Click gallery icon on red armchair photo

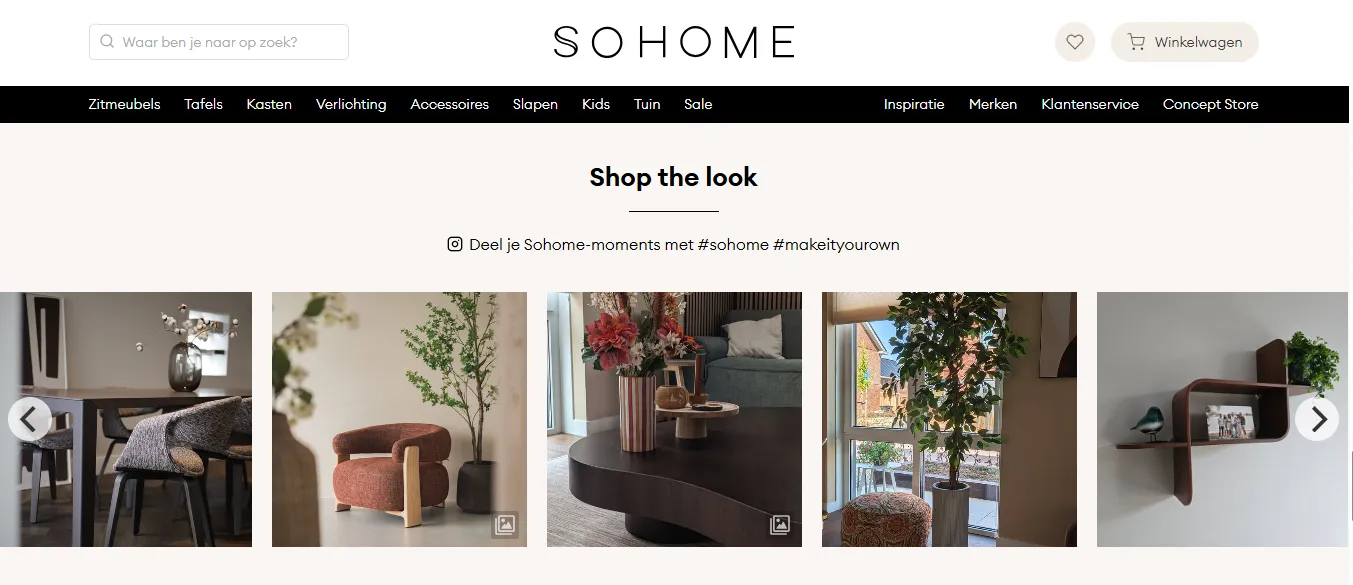[505, 524]
